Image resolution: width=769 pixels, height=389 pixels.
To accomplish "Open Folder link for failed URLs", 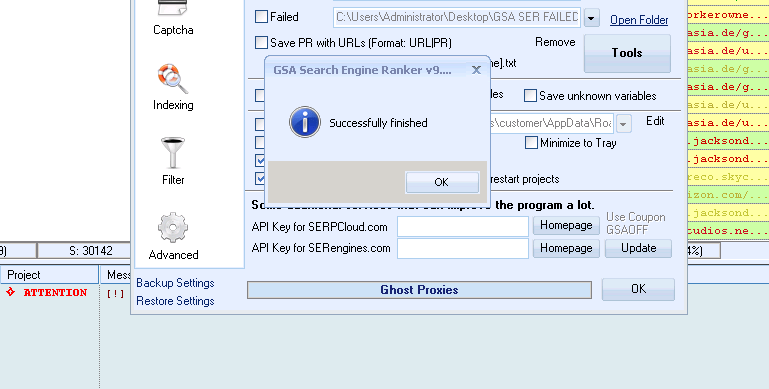I will [x=639, y=20].
